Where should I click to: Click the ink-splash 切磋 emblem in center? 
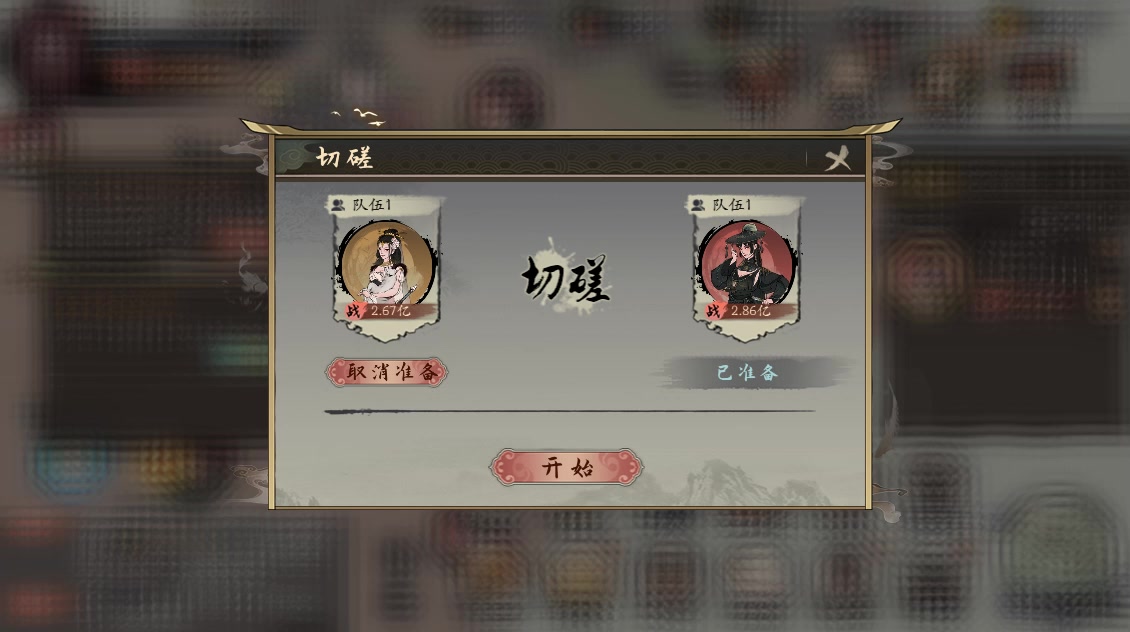566,277
